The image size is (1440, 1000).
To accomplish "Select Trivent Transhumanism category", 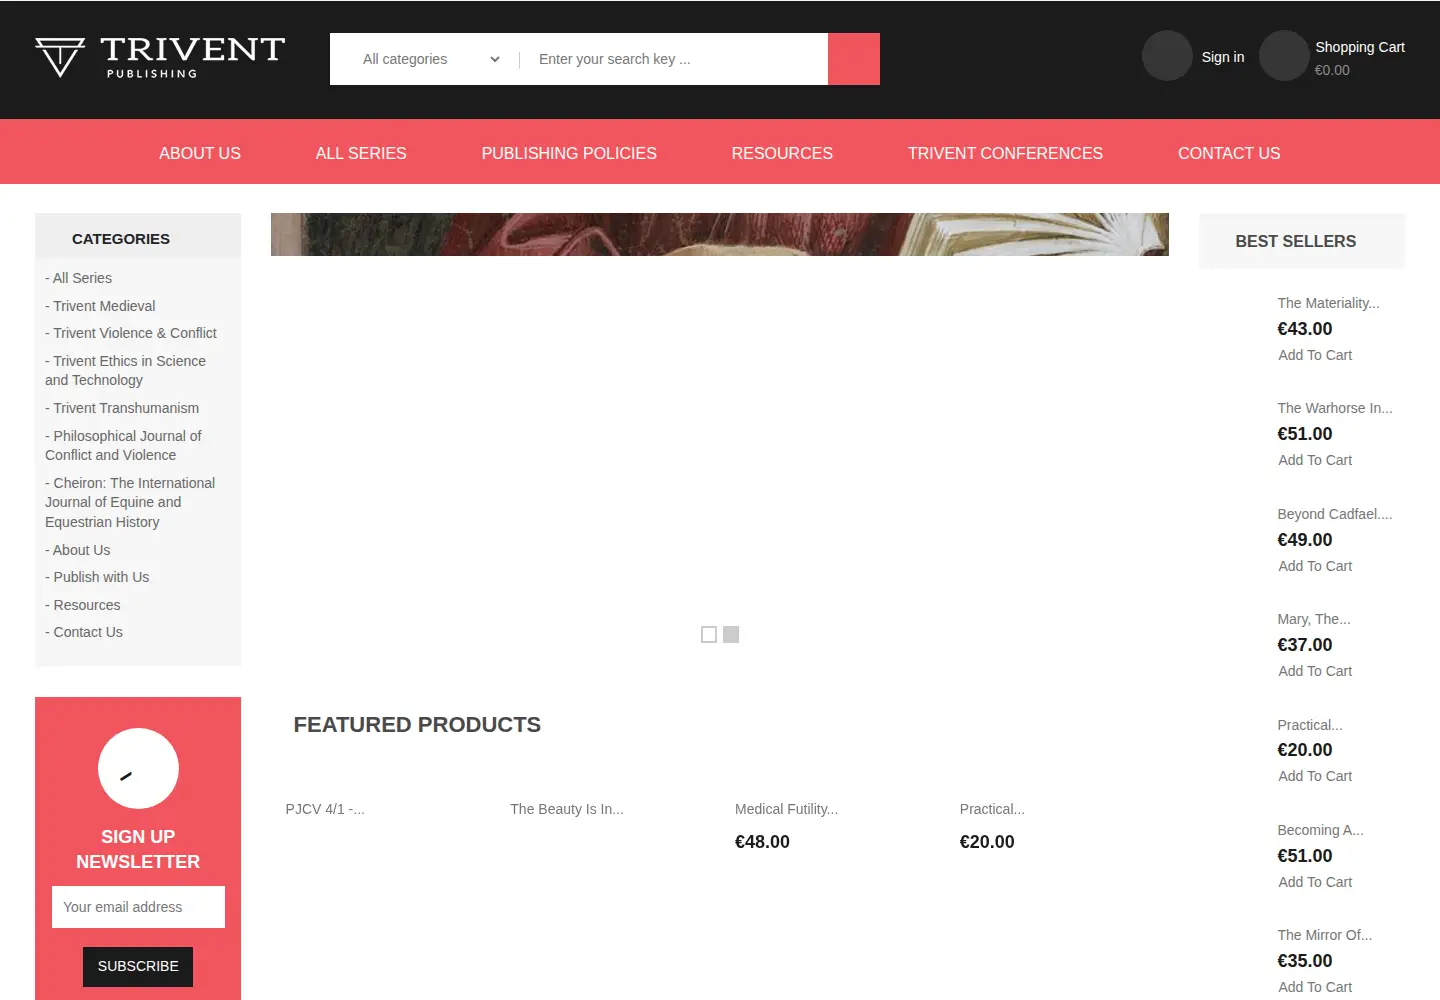I will click(122, 408).
